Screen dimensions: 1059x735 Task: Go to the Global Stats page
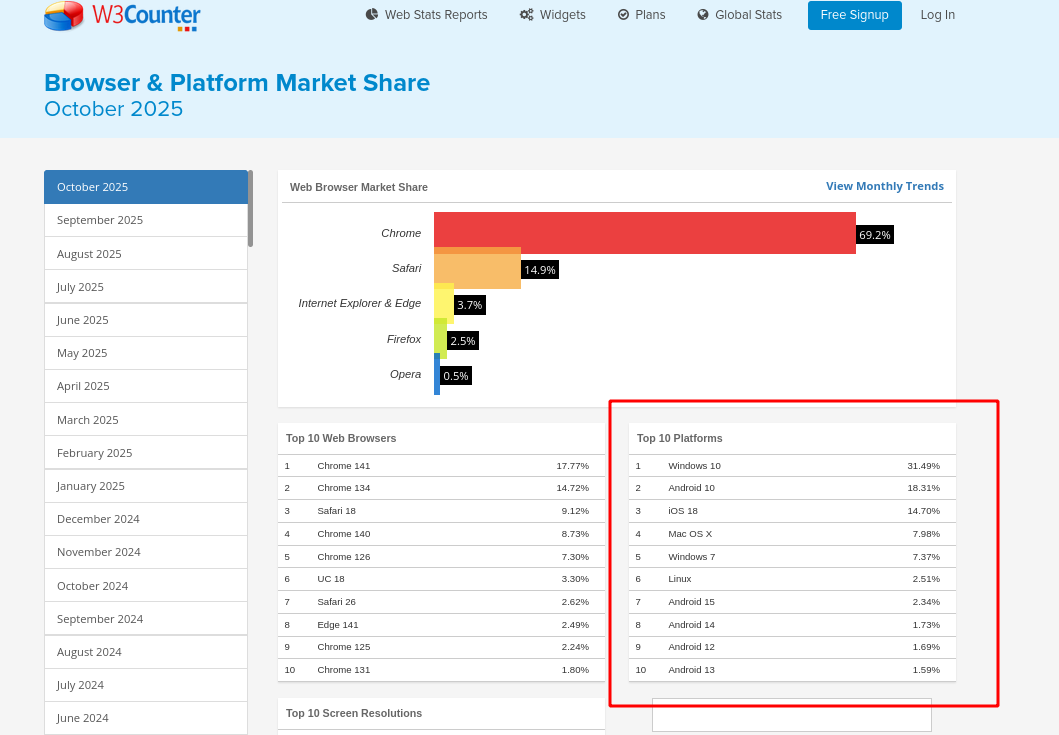tap(748, 15)
